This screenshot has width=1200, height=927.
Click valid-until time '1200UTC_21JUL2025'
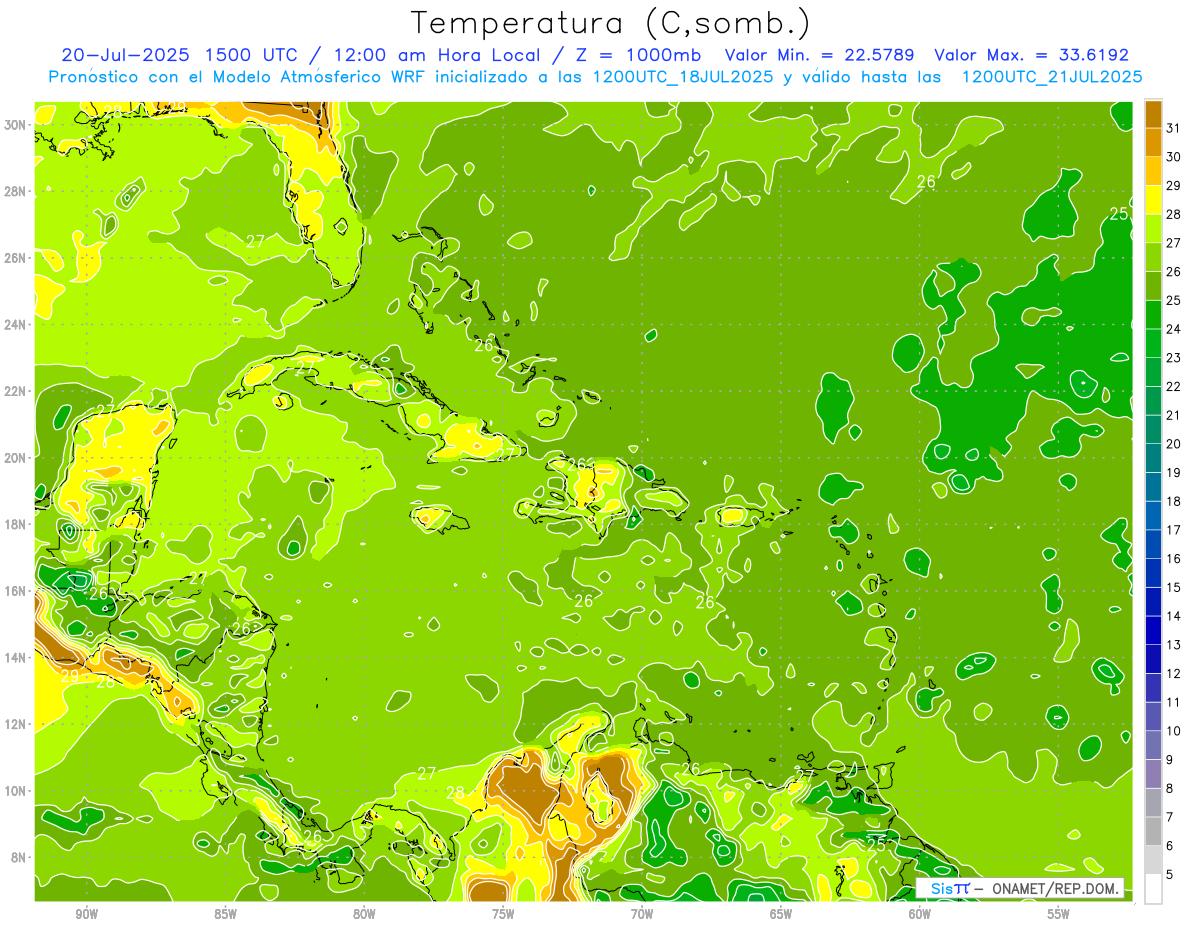(1052, 76)
